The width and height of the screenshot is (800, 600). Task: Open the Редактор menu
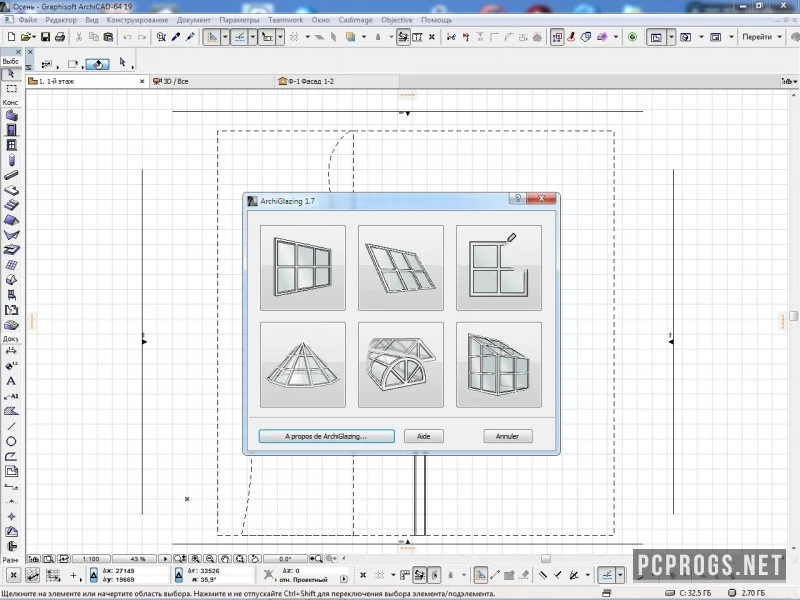[61, 20]
